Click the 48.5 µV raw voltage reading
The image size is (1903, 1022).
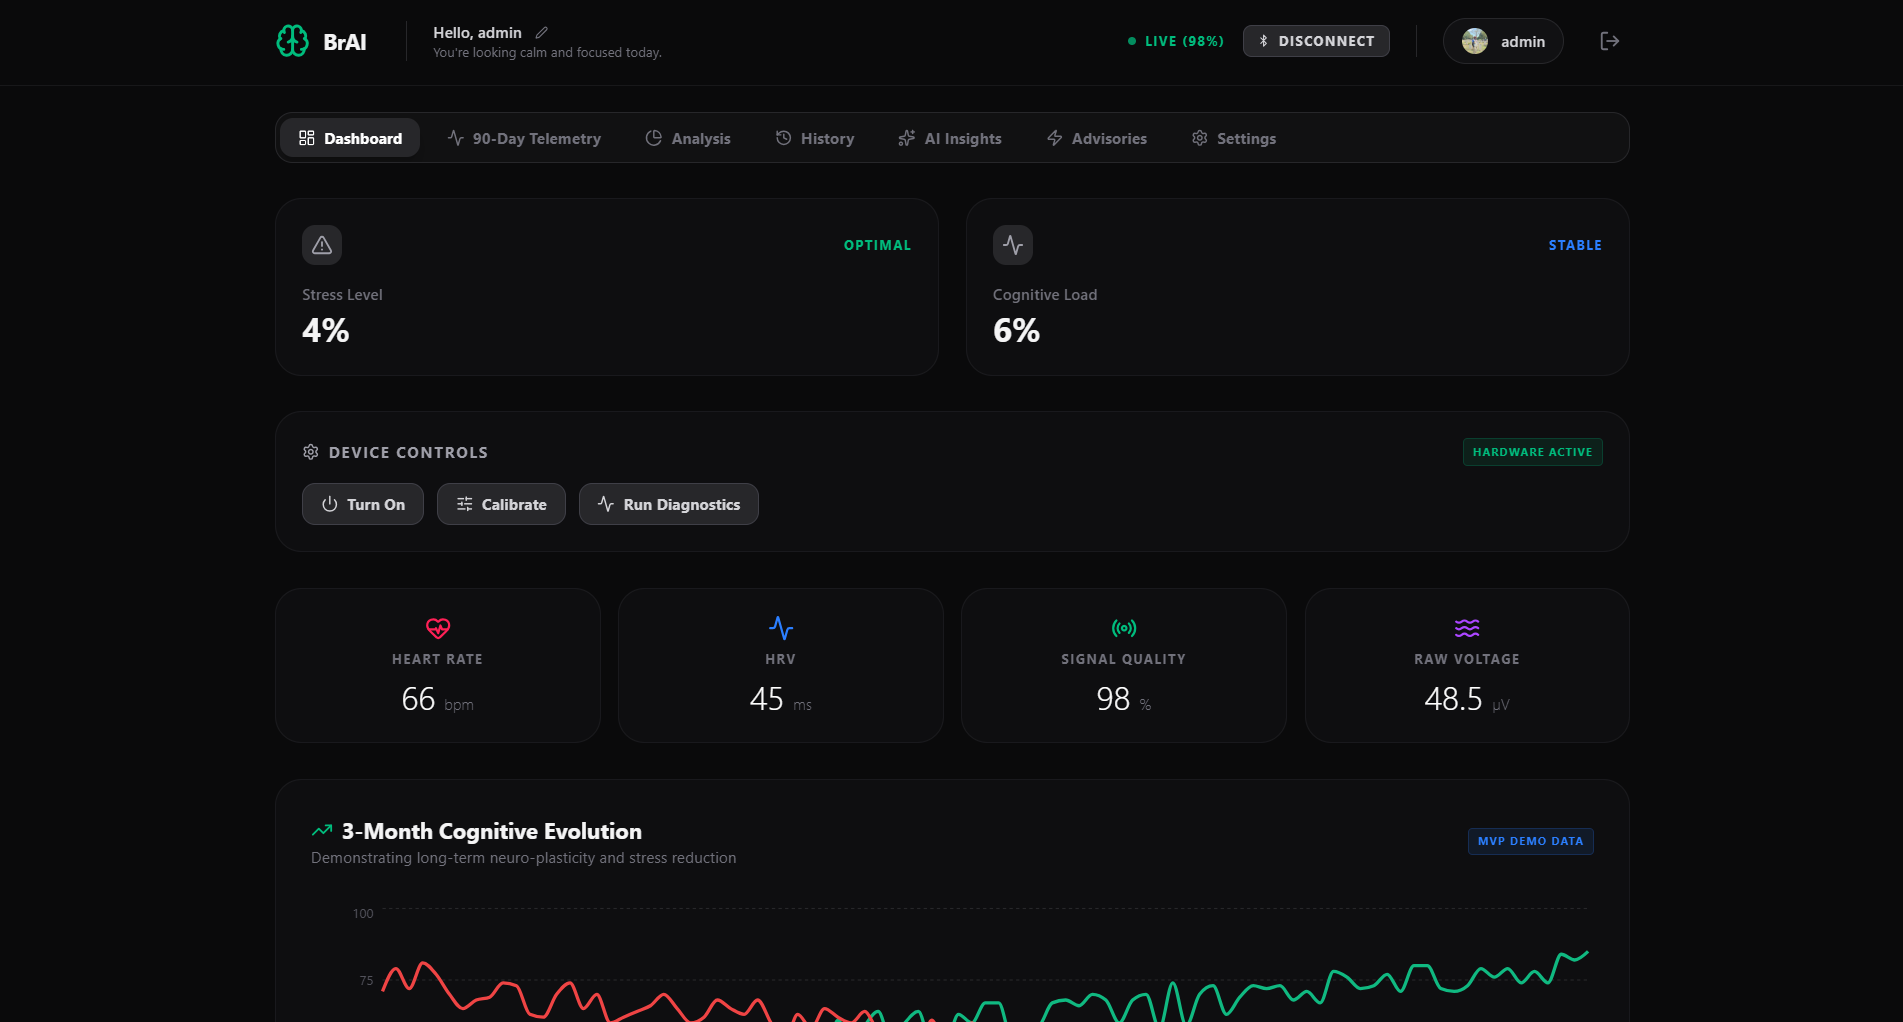(1467, 699)
